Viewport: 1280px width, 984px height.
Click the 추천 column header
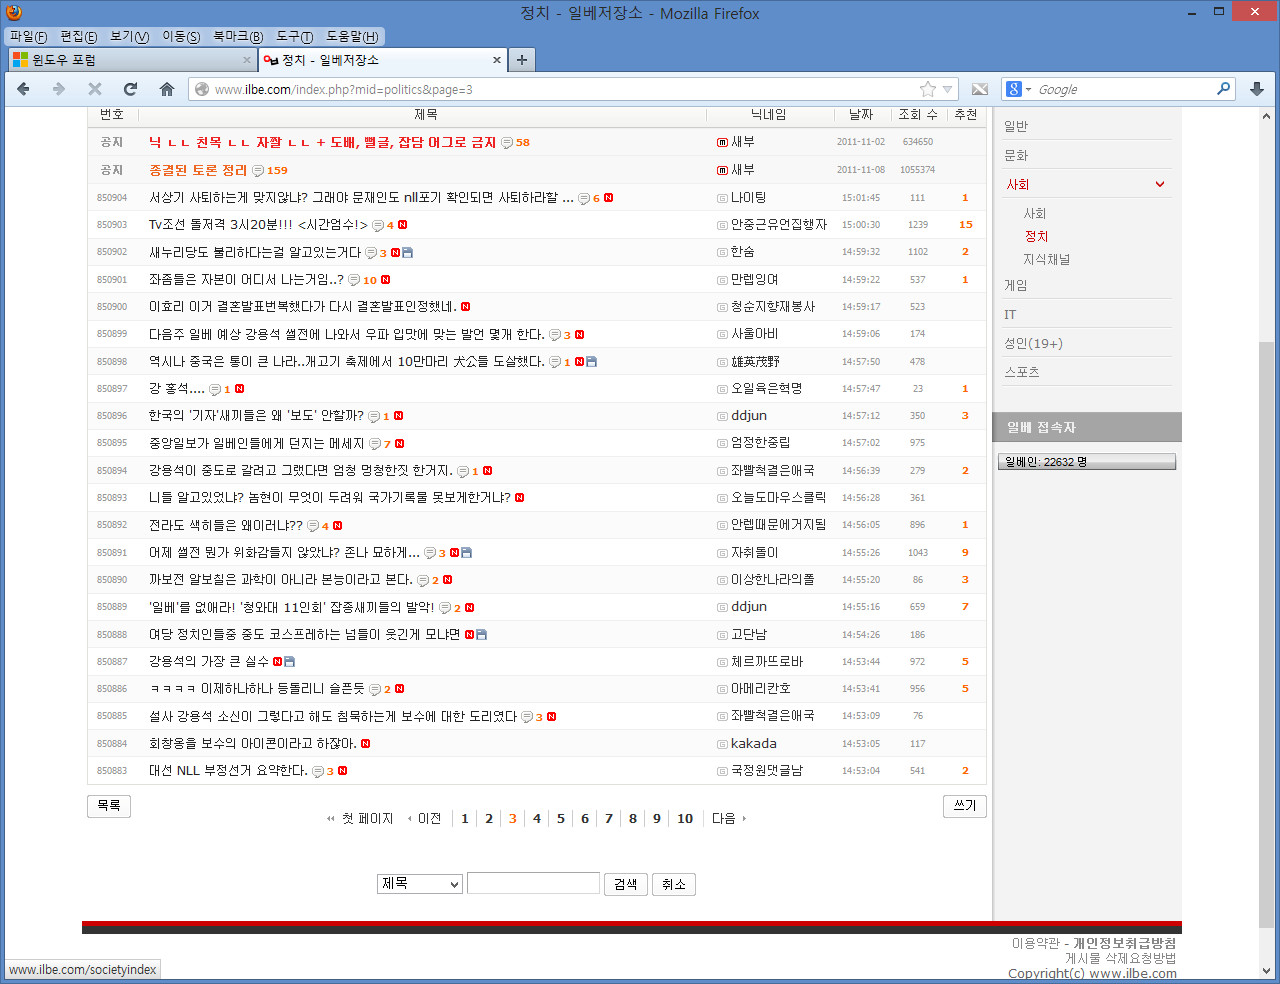pos(966,115)
